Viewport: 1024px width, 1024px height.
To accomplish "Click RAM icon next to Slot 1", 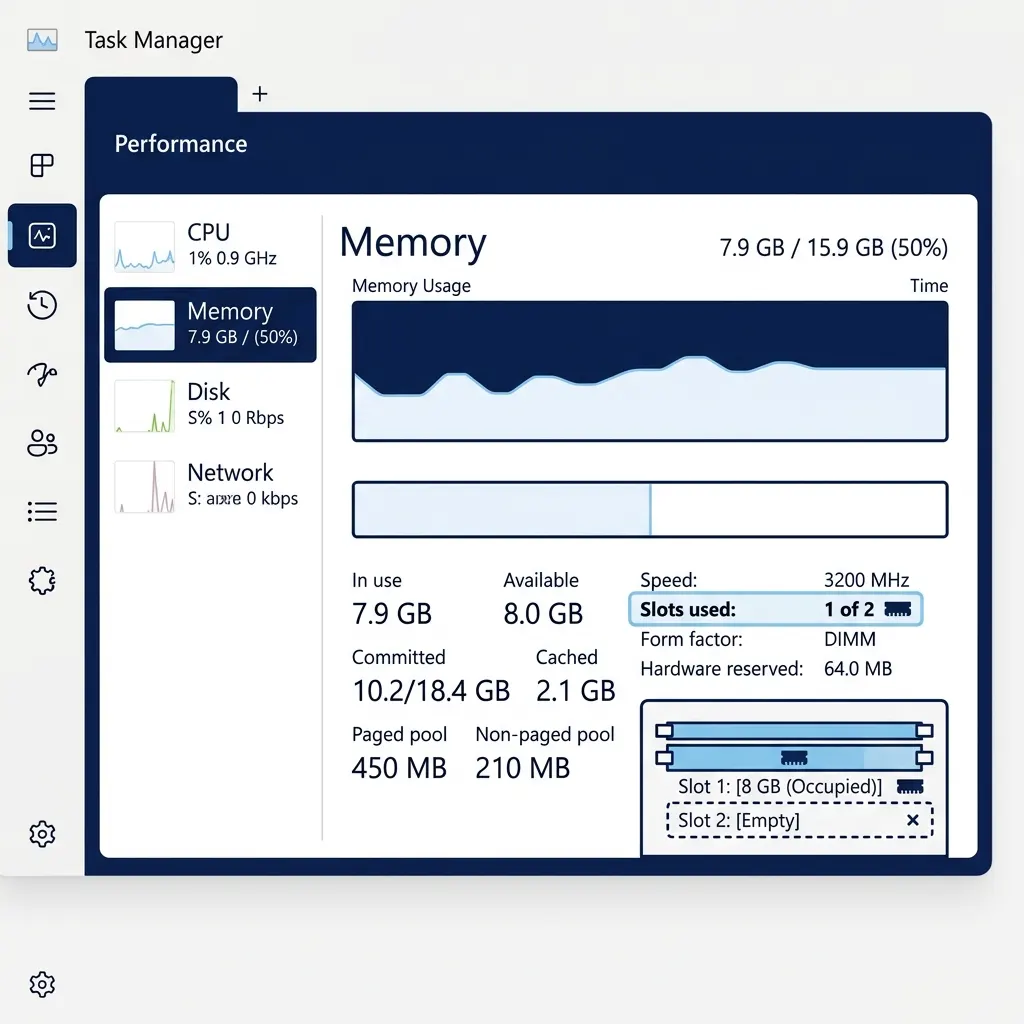I will (x=910, y=787).
